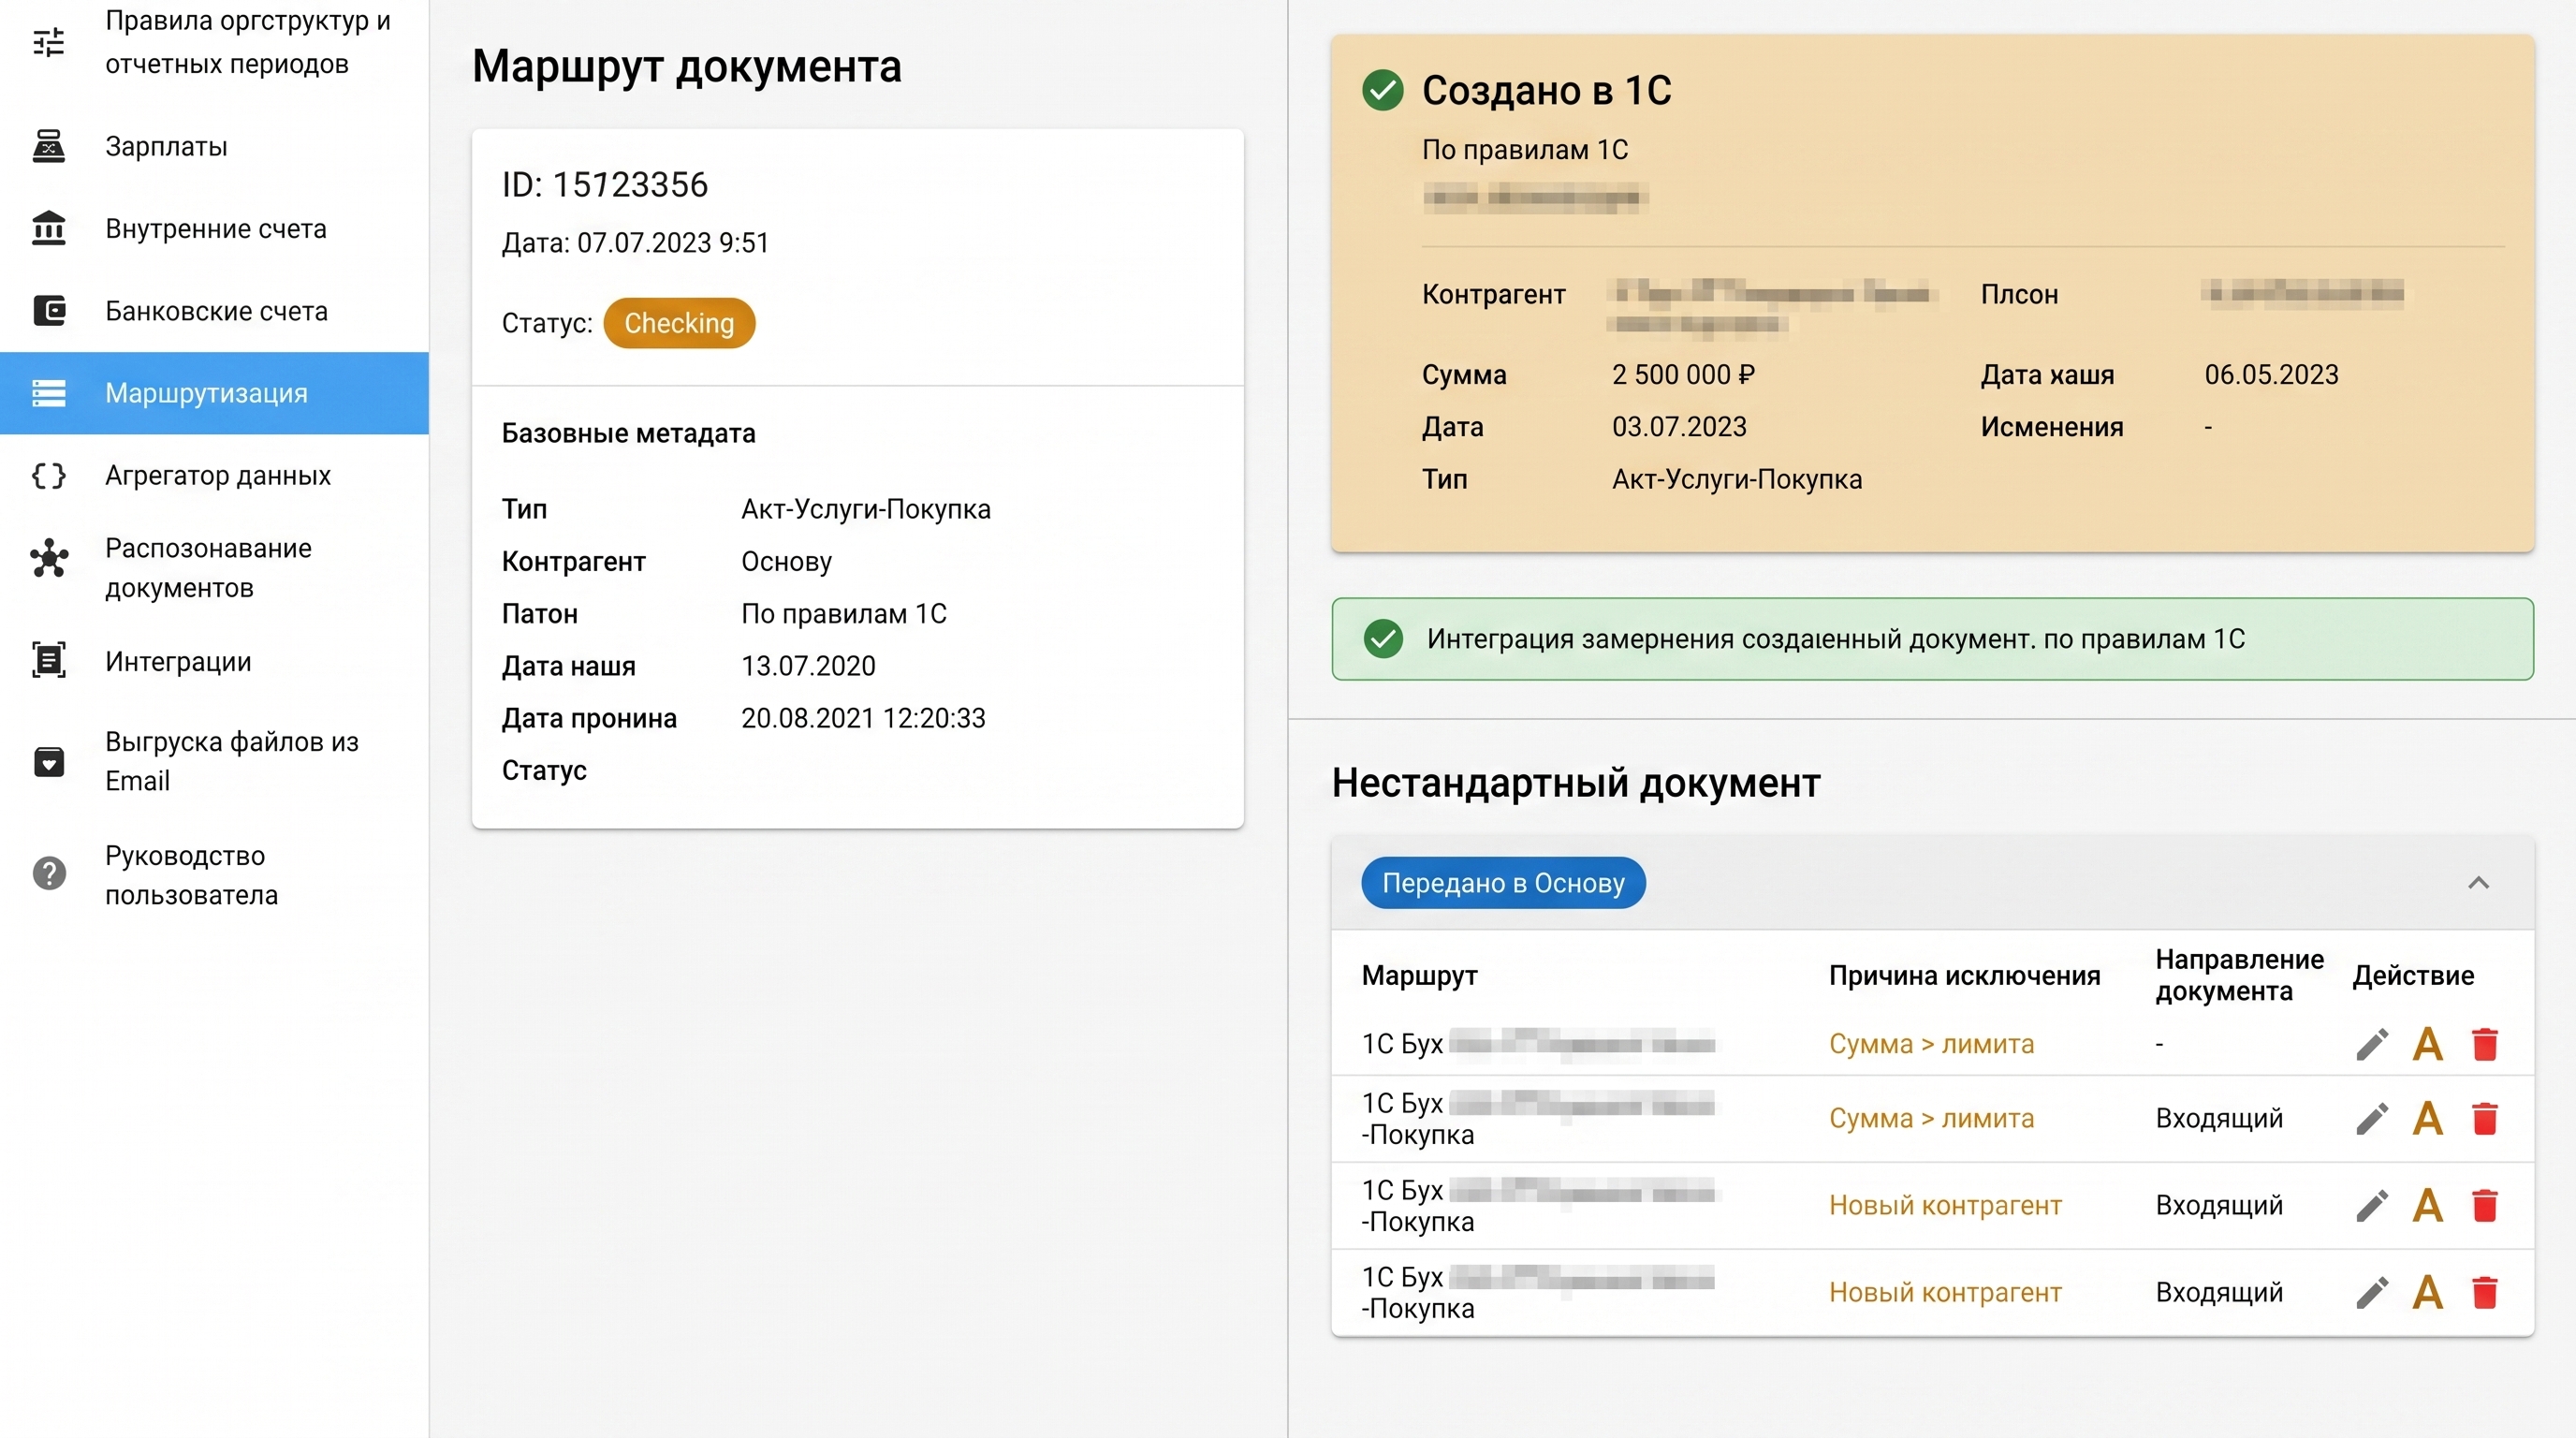2576x1438 pixels.
Task: Click the Передано в Основу badge
Action: click(x=1503, y=883)
